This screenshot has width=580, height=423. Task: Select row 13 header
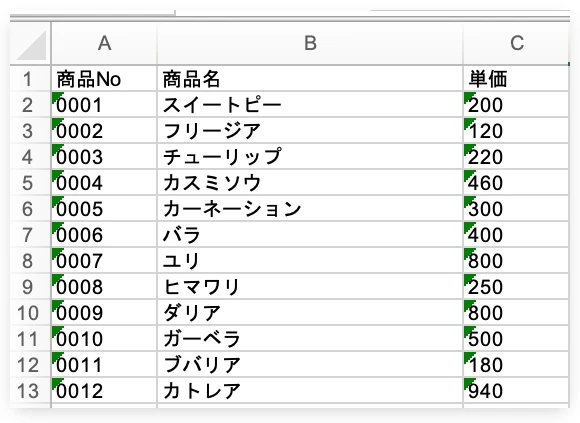[30, 390]
